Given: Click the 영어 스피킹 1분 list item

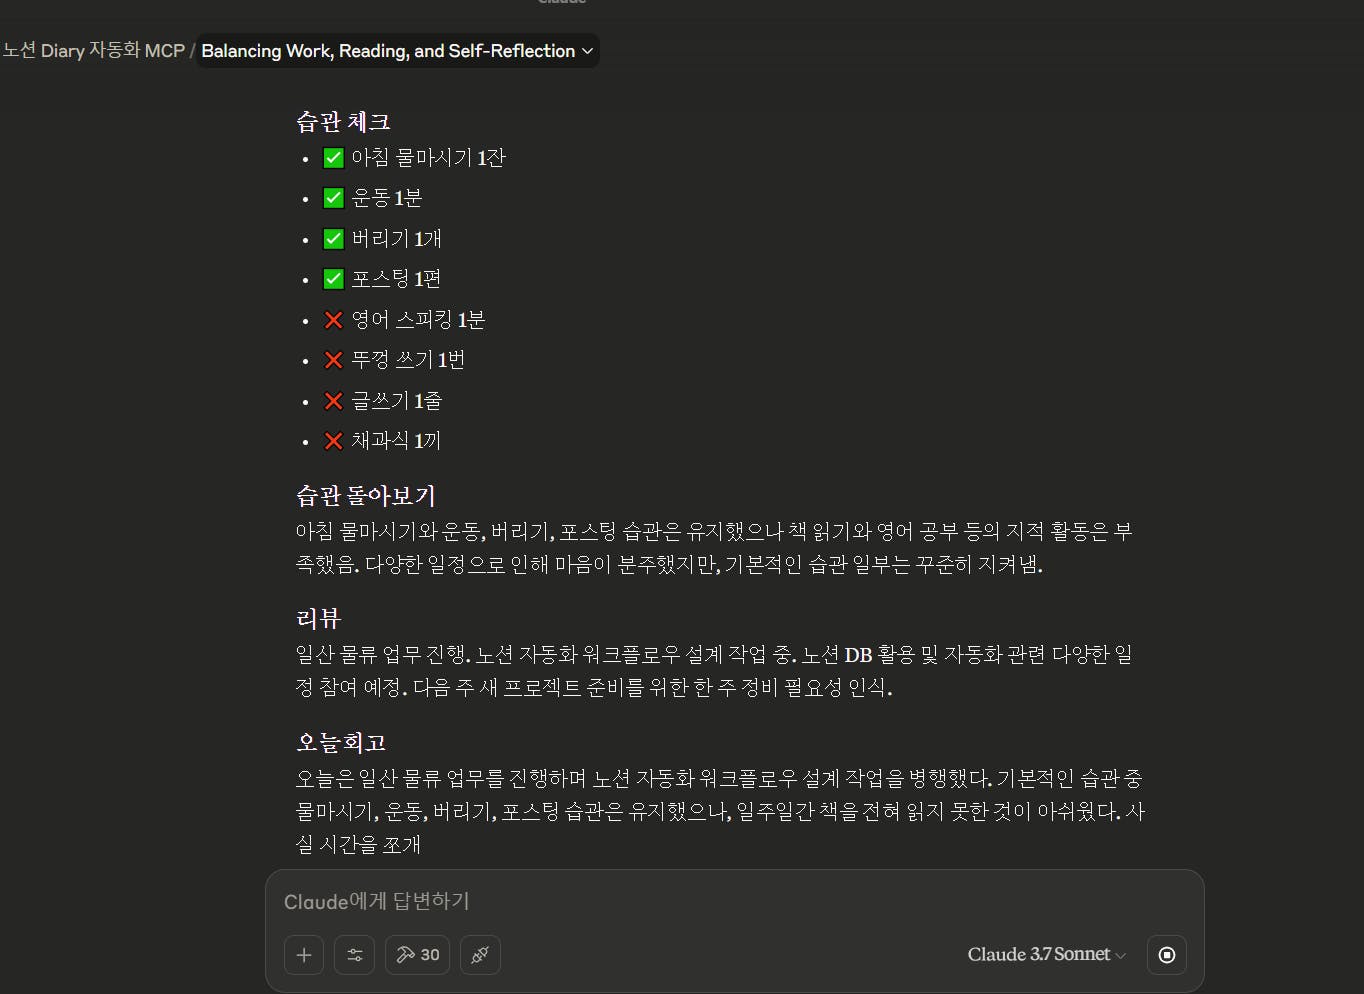Looking at the screenshot, I should [x=405, y=320].
